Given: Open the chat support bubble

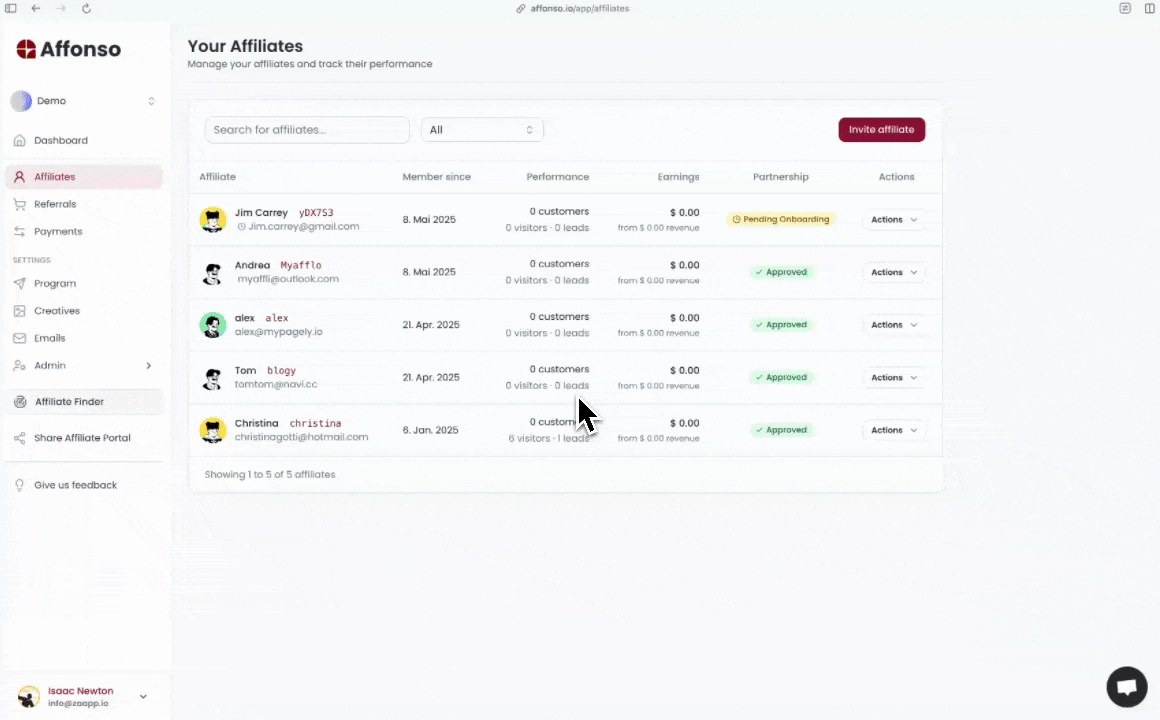Looking at the screenshot, I should coord(1127,687).
